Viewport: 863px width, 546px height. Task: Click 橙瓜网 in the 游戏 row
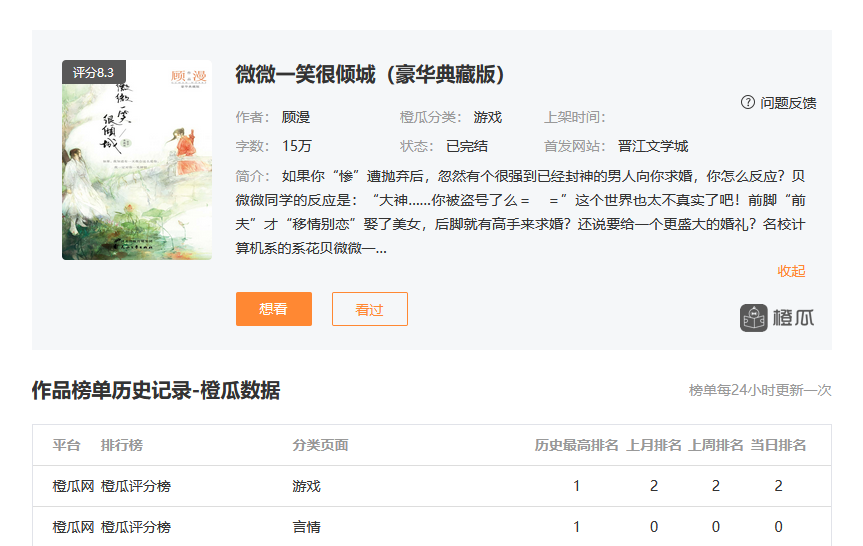[73, 486]
